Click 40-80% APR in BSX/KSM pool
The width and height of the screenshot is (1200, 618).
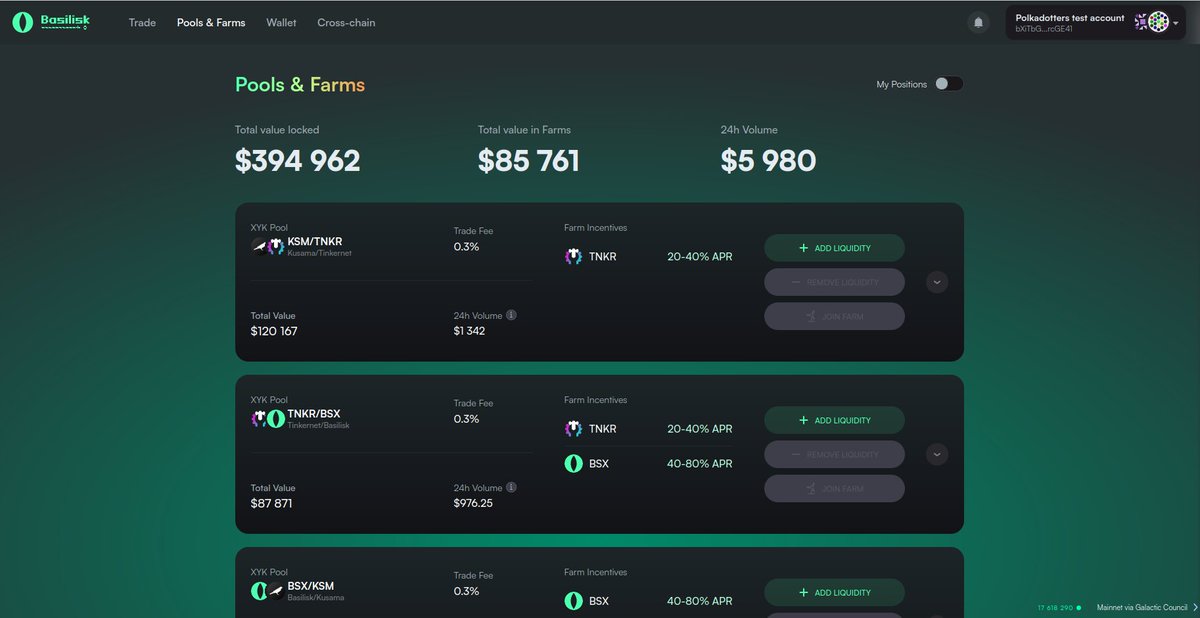pyautogui.click(x=699, y=601)
